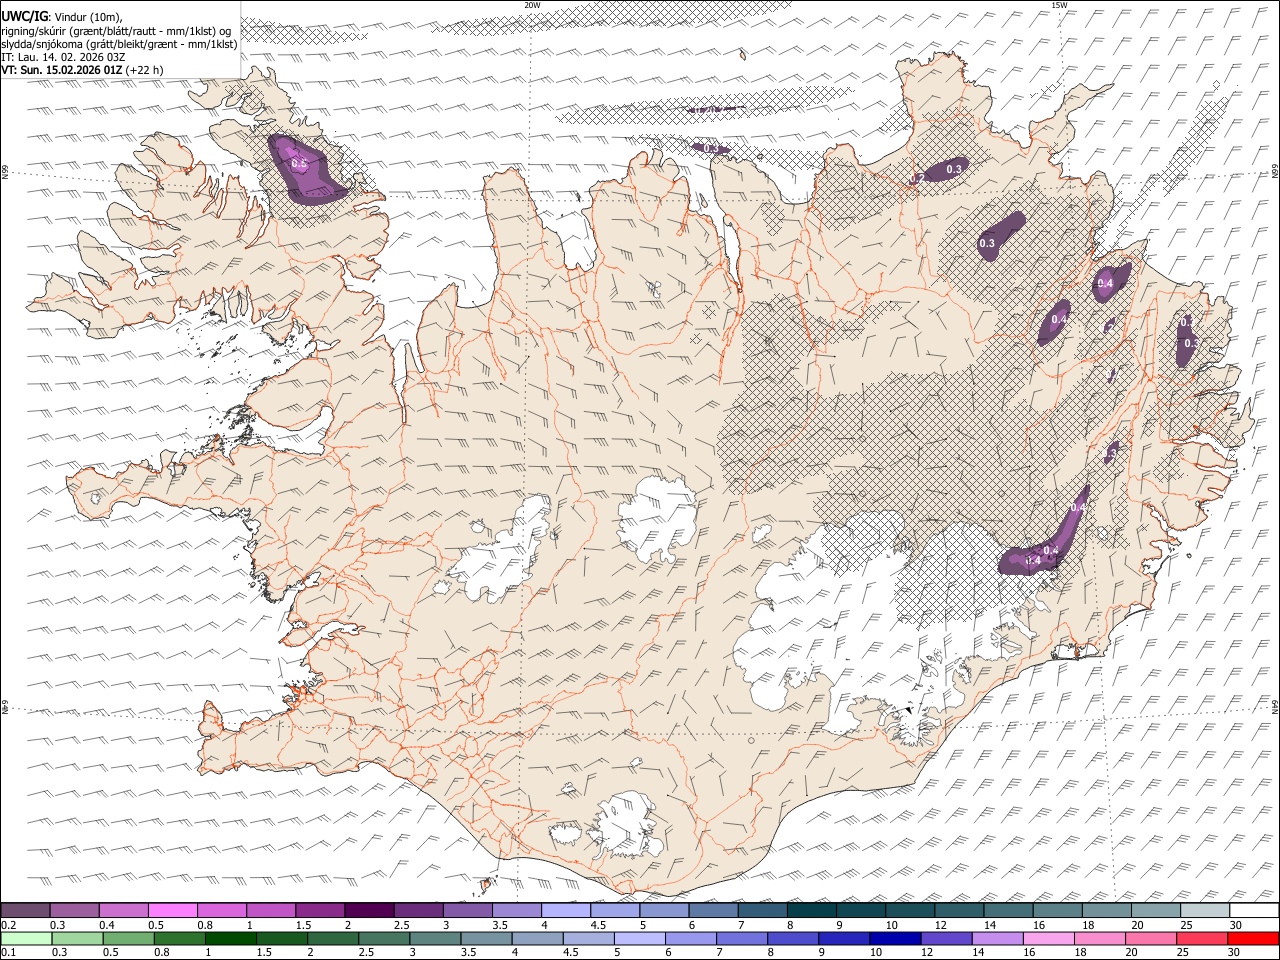Click the 20W longitude label
Image resolution: width=1280 pixels, height=960 pixels.
coord(532,5)
